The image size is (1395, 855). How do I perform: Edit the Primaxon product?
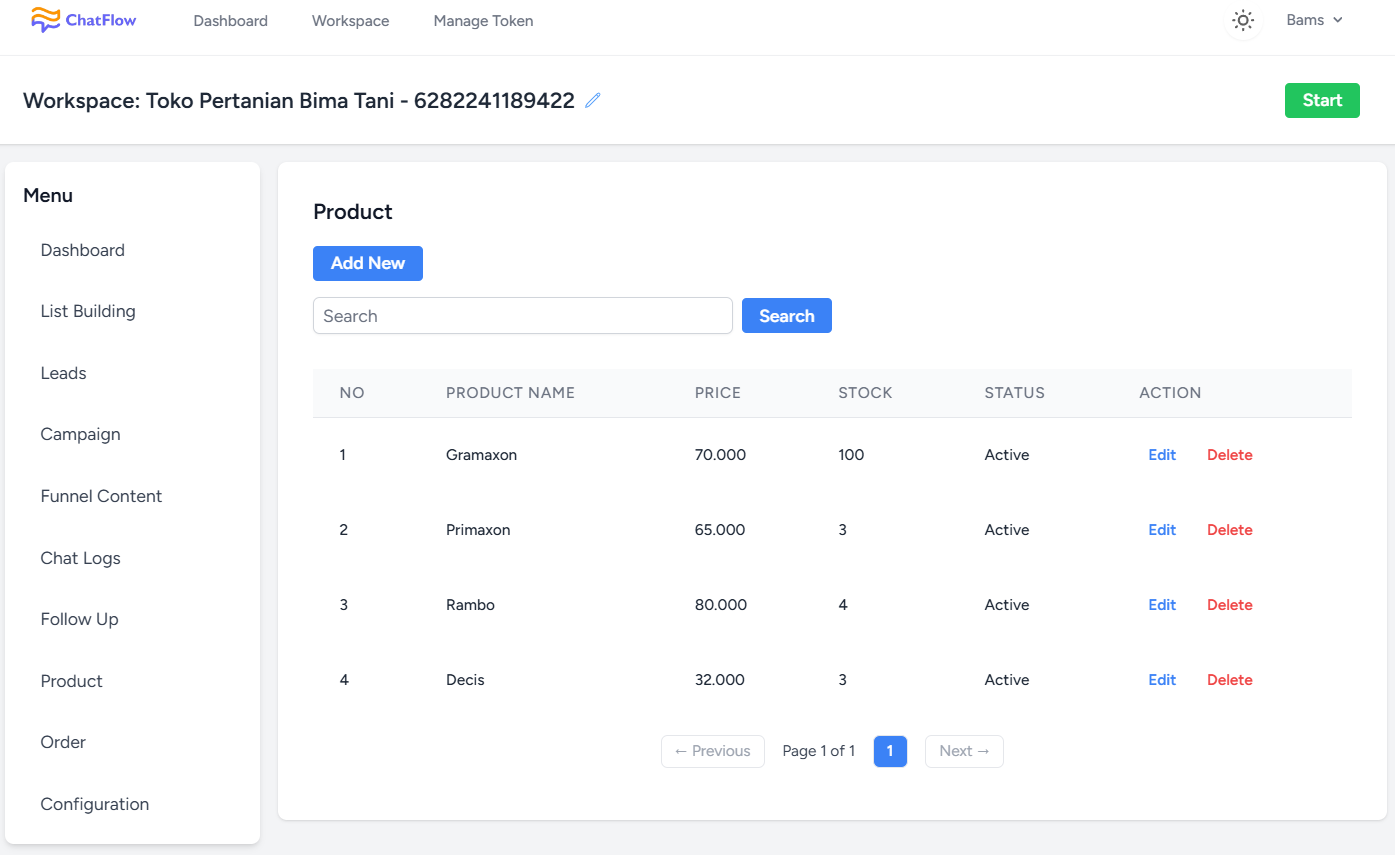click(1162, 530)
